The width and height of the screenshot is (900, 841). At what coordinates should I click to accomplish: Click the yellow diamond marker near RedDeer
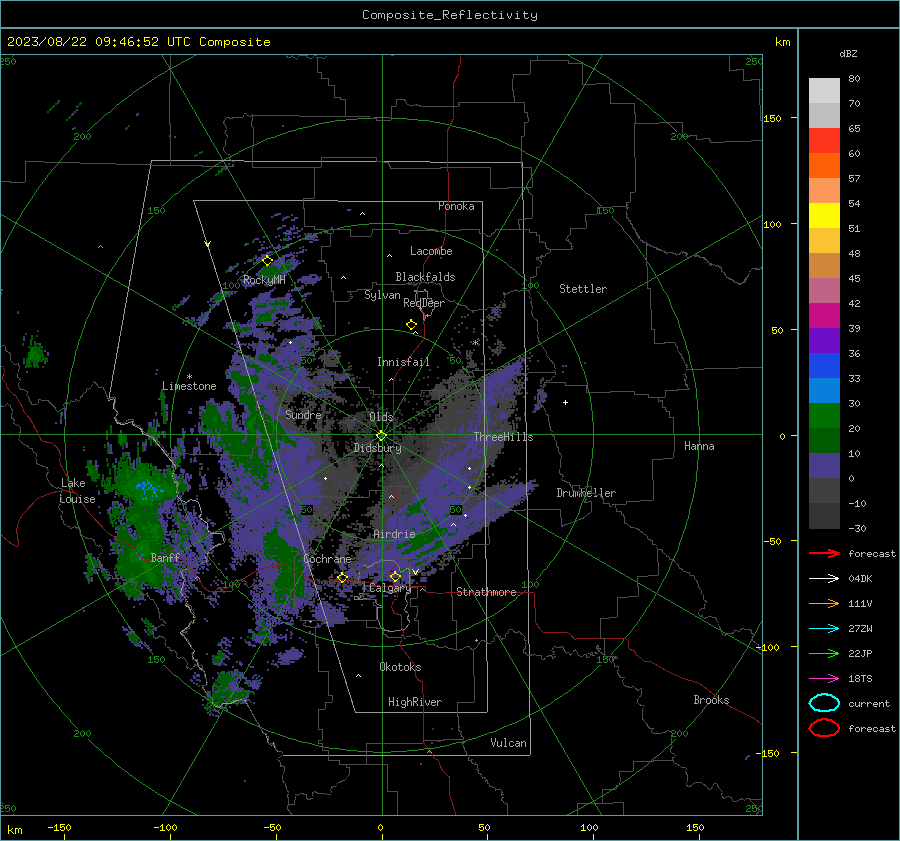[x=411, y=325]
